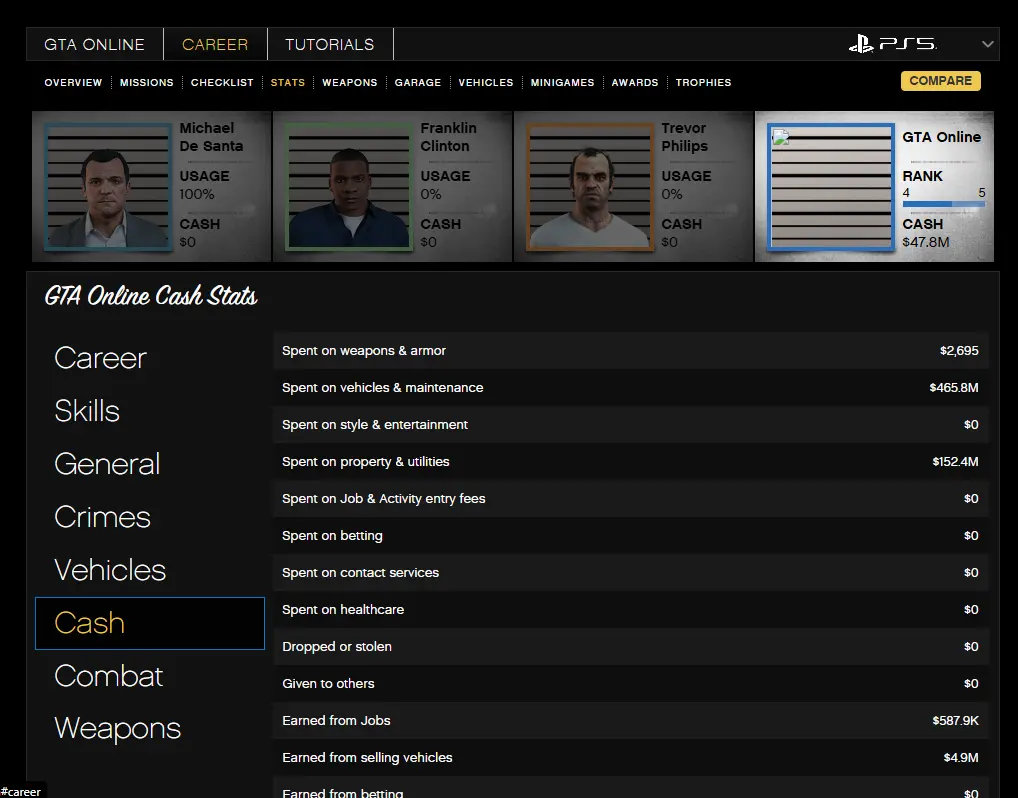1018x798 pixels.
Task: Click the 'Spent on style & entertainment' row
Action: click(x=630, y=425)
